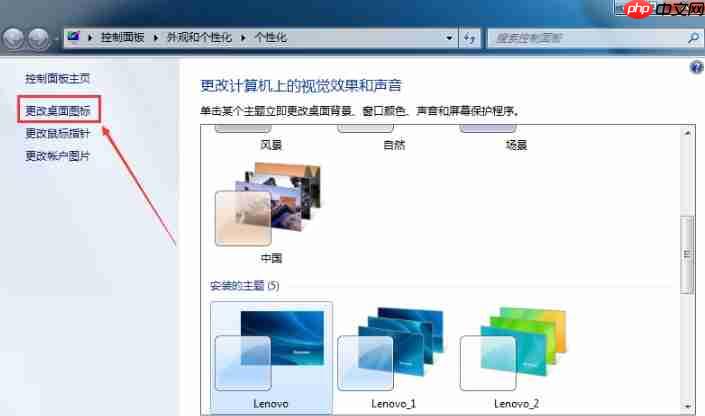Screen dimensions: 705x416
Task: Open 更改桌面图标 link
Action: [x=58, y=110]
